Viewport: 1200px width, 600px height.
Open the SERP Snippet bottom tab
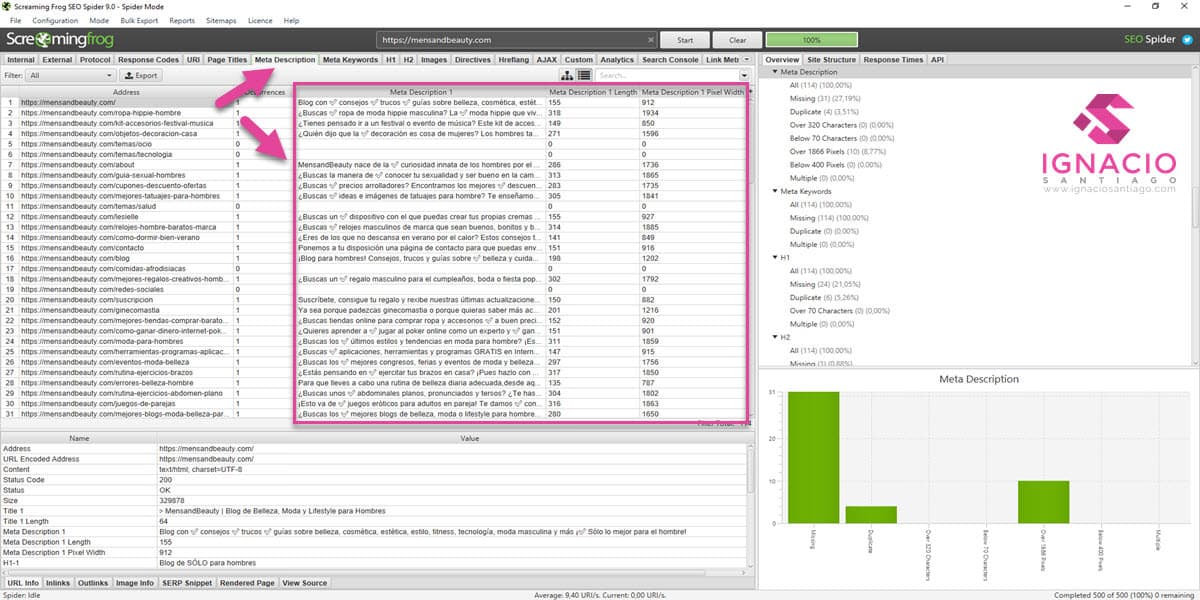pos(187,582)
